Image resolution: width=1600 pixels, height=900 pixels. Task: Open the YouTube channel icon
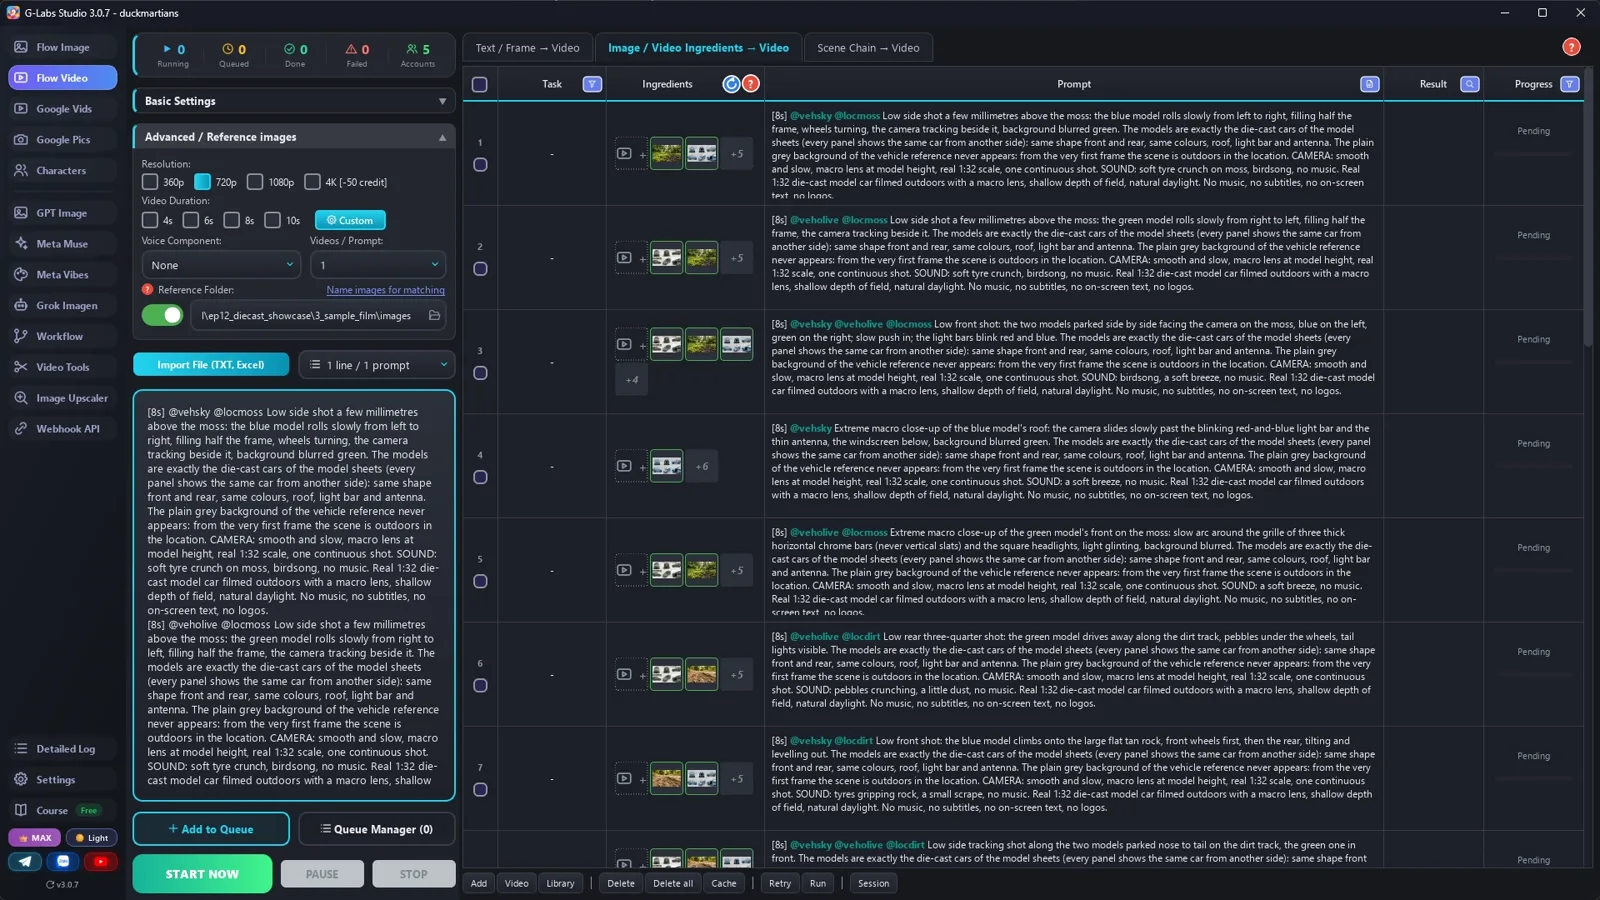point(100,861)
